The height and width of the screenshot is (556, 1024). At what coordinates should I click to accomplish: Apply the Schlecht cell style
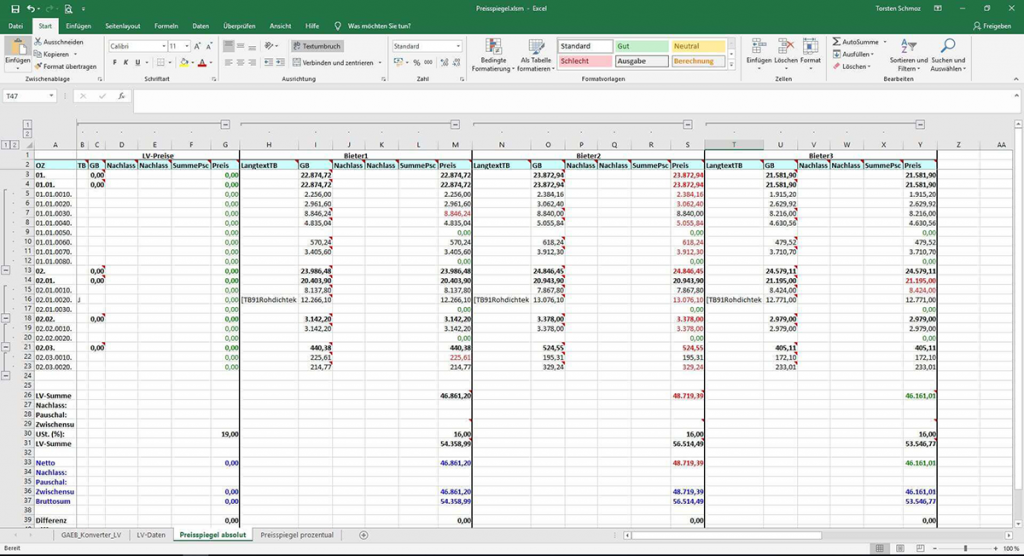tap(585, 61)
